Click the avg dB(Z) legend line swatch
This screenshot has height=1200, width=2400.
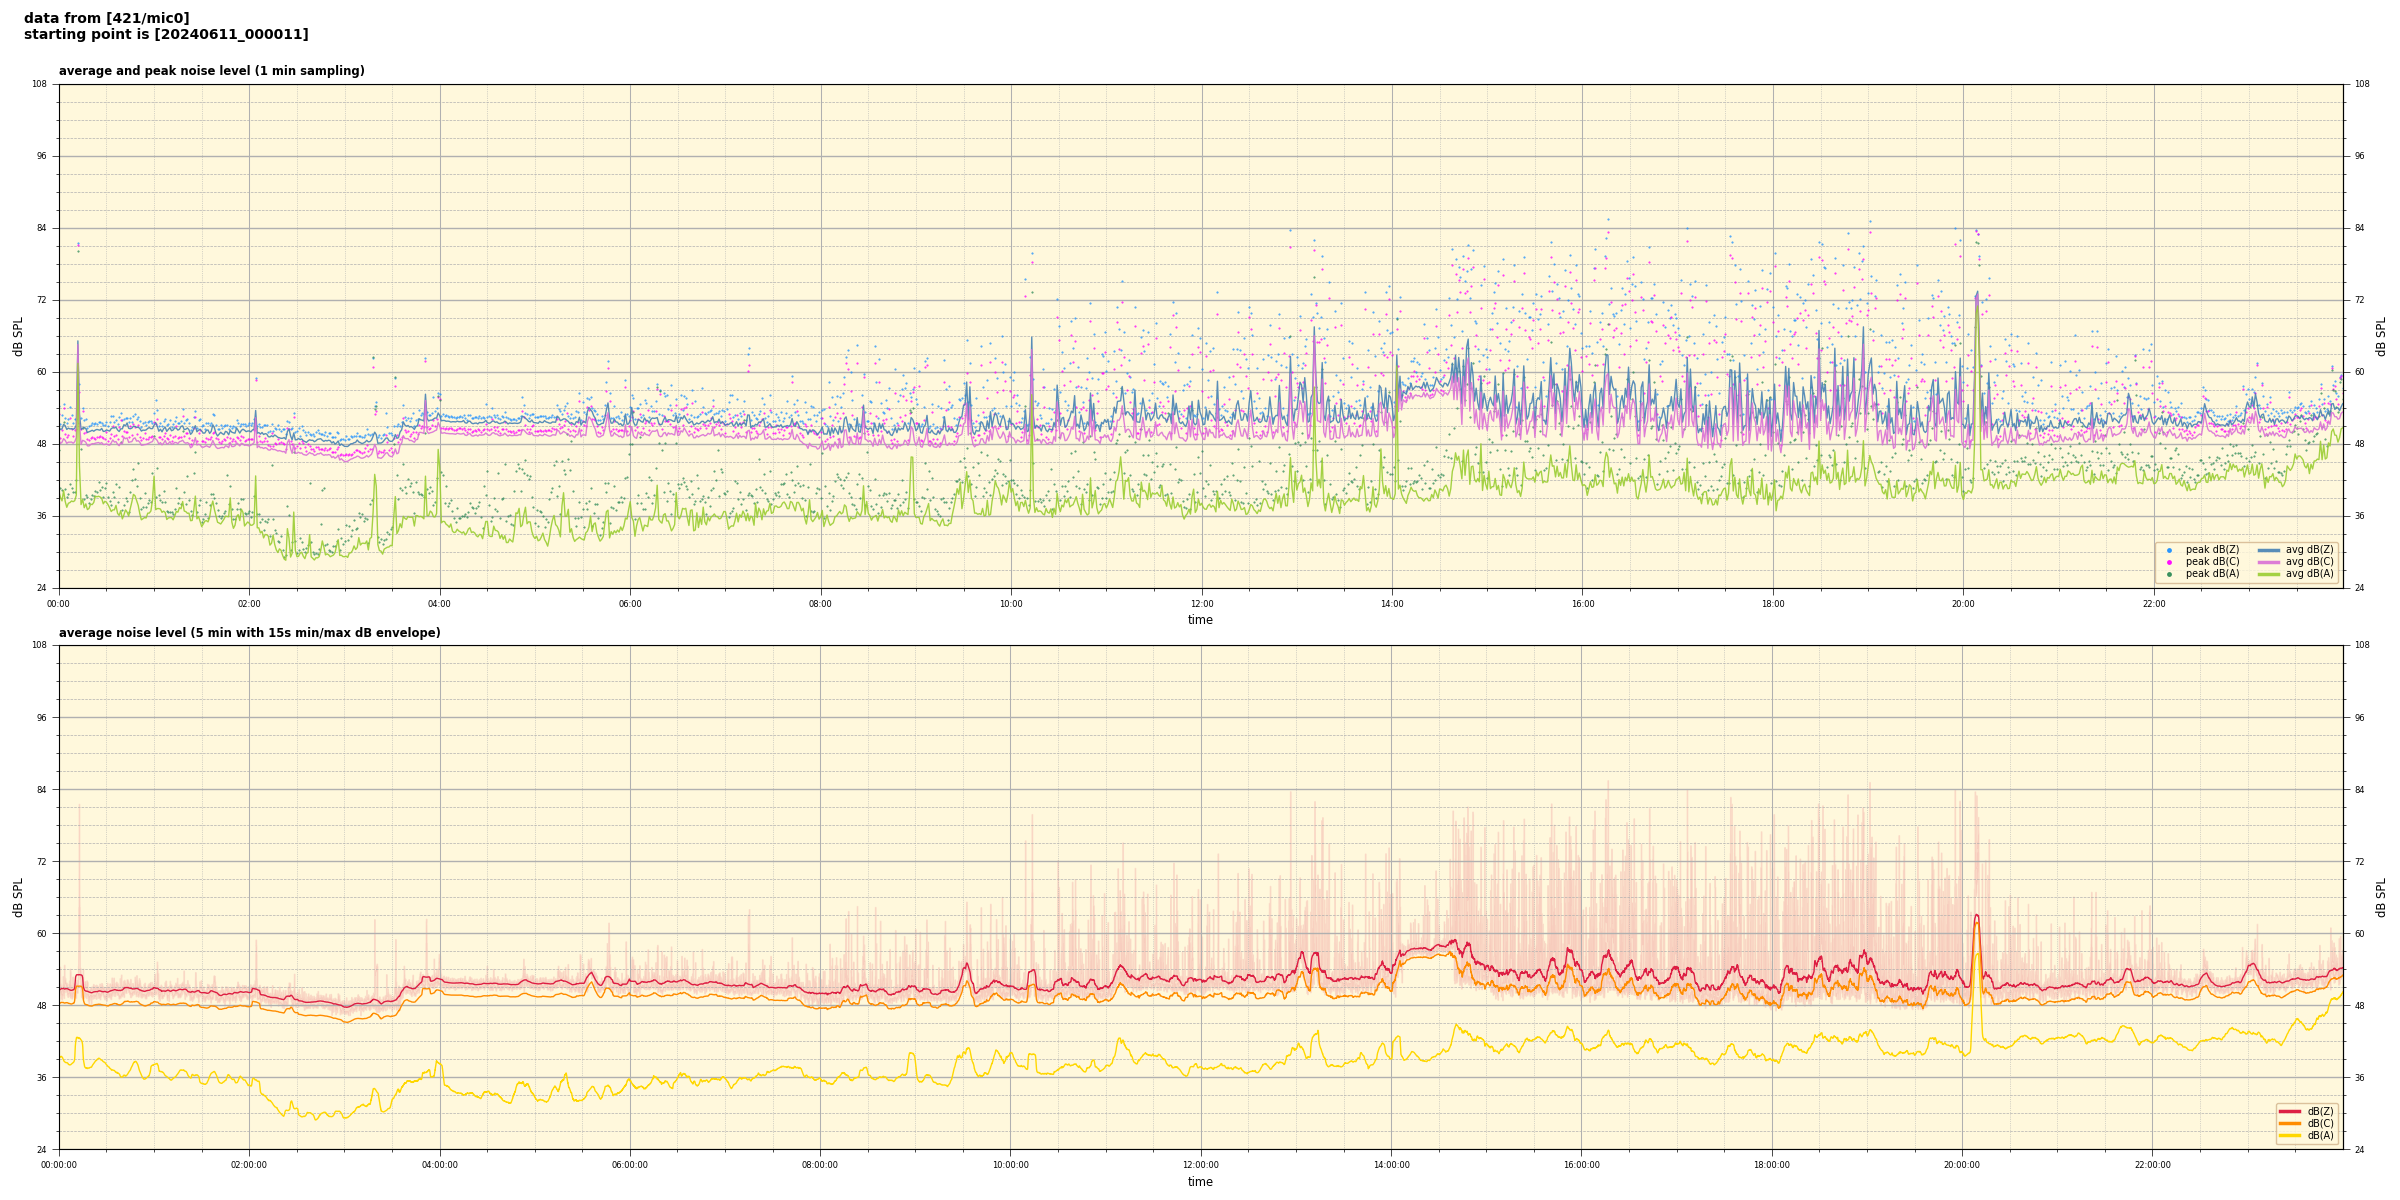click(2269, 550)
